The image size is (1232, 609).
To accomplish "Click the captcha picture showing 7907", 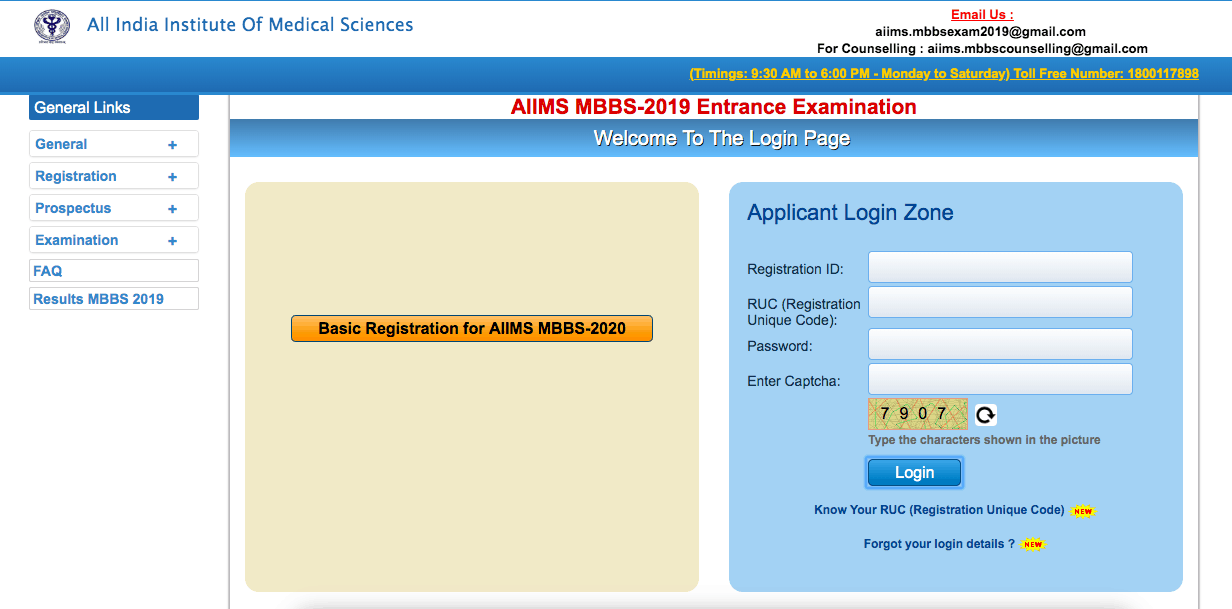I will pos(917,414).
